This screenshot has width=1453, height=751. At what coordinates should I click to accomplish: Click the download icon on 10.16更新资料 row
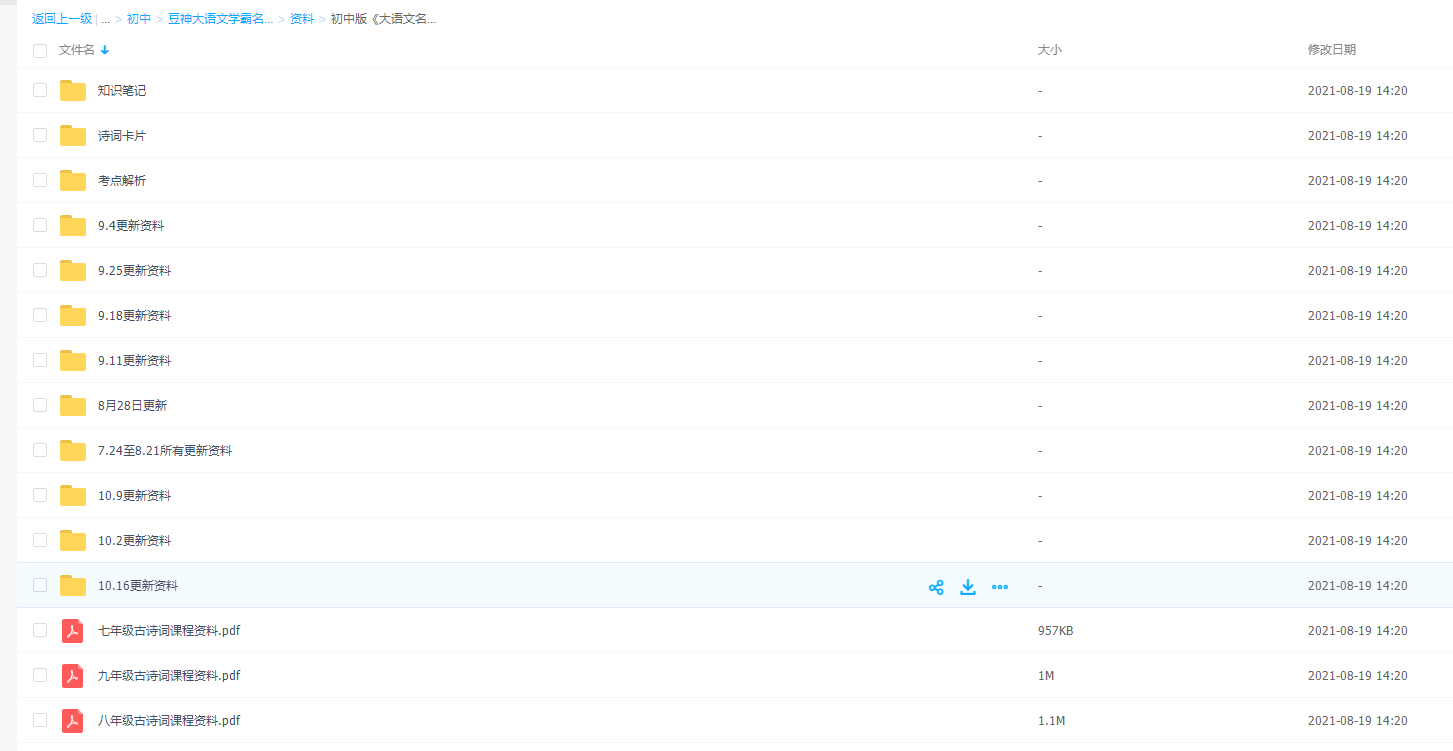click(968, 587)
